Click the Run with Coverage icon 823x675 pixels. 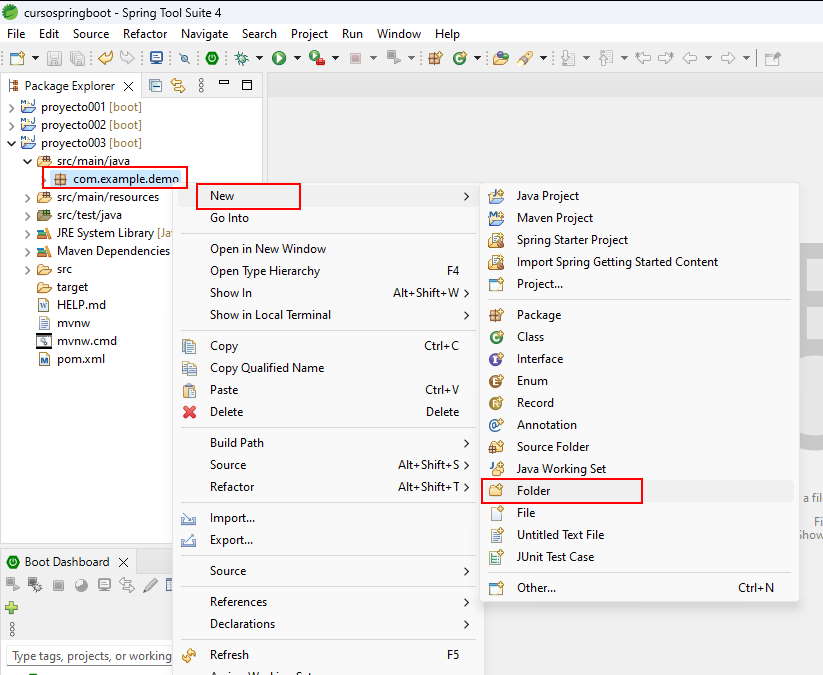point(316,58)
